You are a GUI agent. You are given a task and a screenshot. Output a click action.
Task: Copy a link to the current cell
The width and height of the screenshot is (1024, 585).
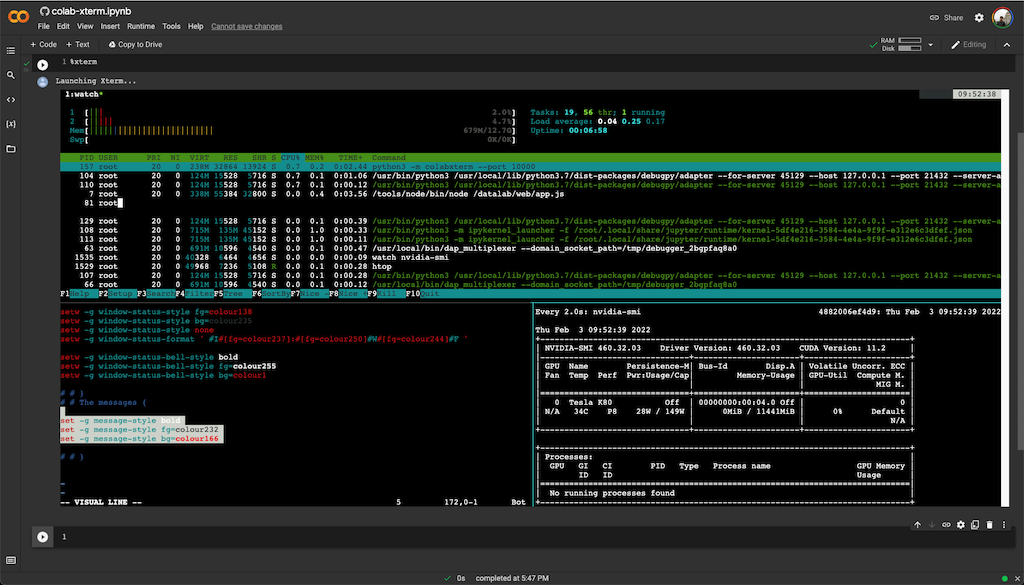coord(947,524)
